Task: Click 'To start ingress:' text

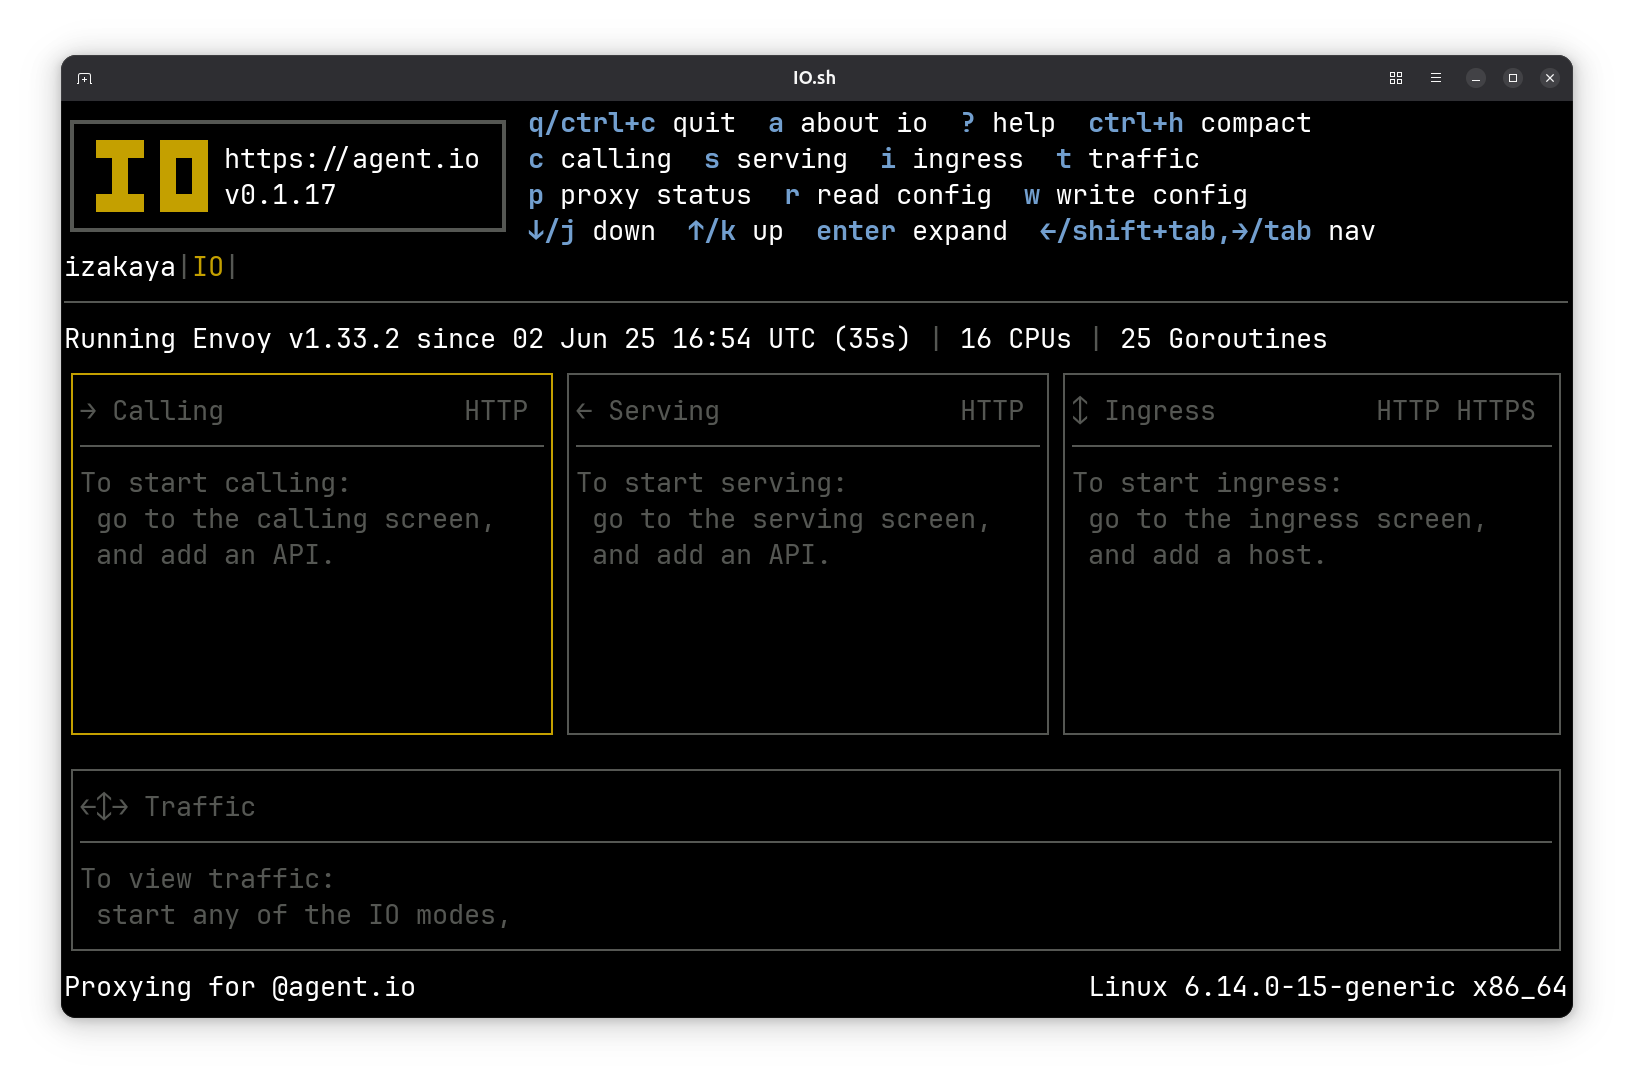Action: (1208, 483)
